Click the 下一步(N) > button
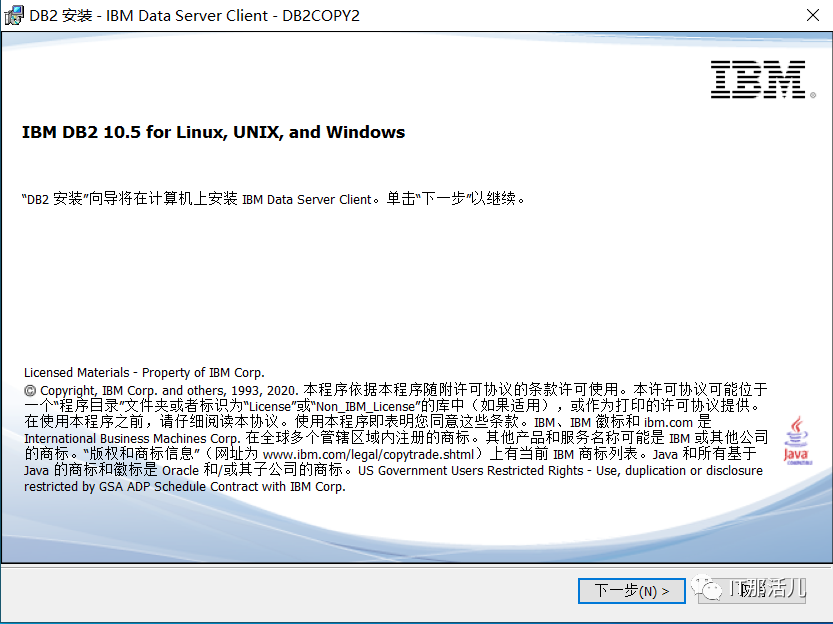 (x=631, y=591)
